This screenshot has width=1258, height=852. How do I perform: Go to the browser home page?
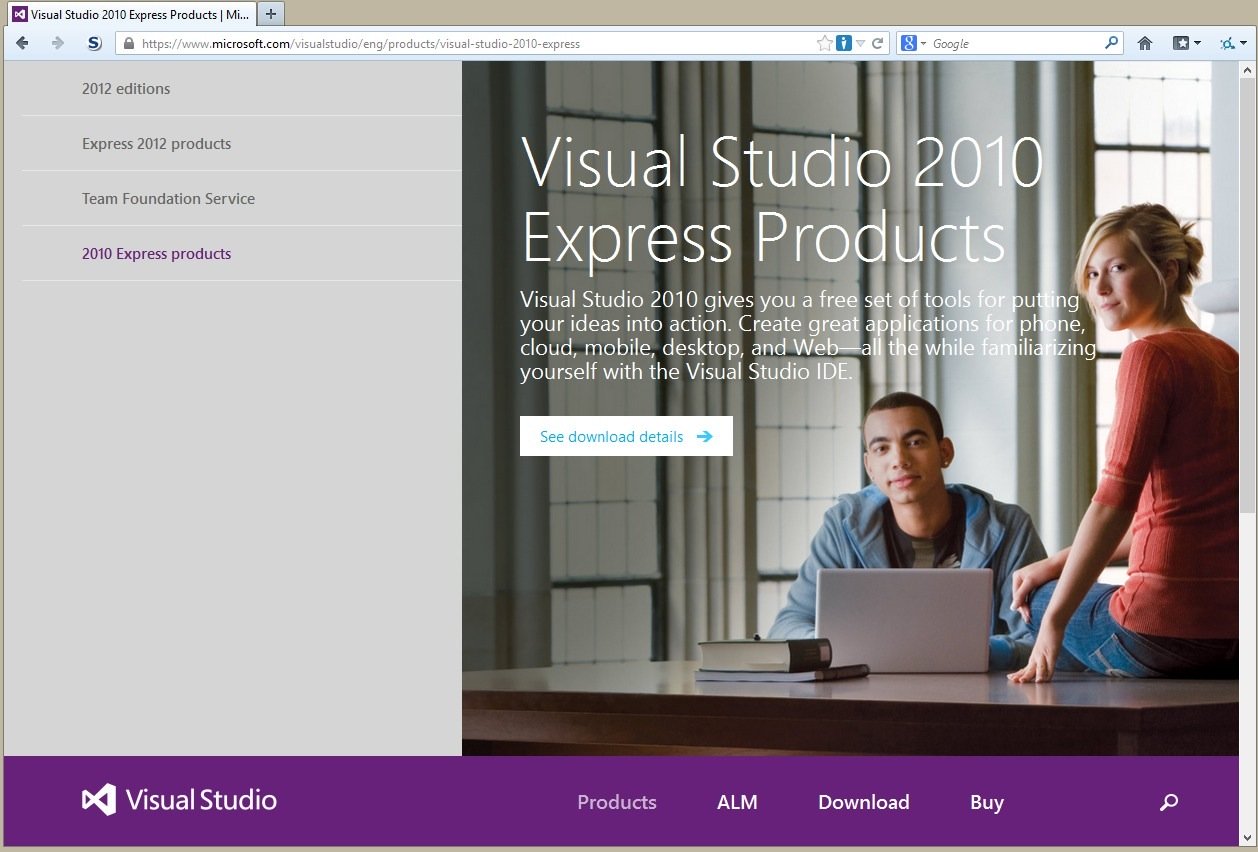(1145, 43)
